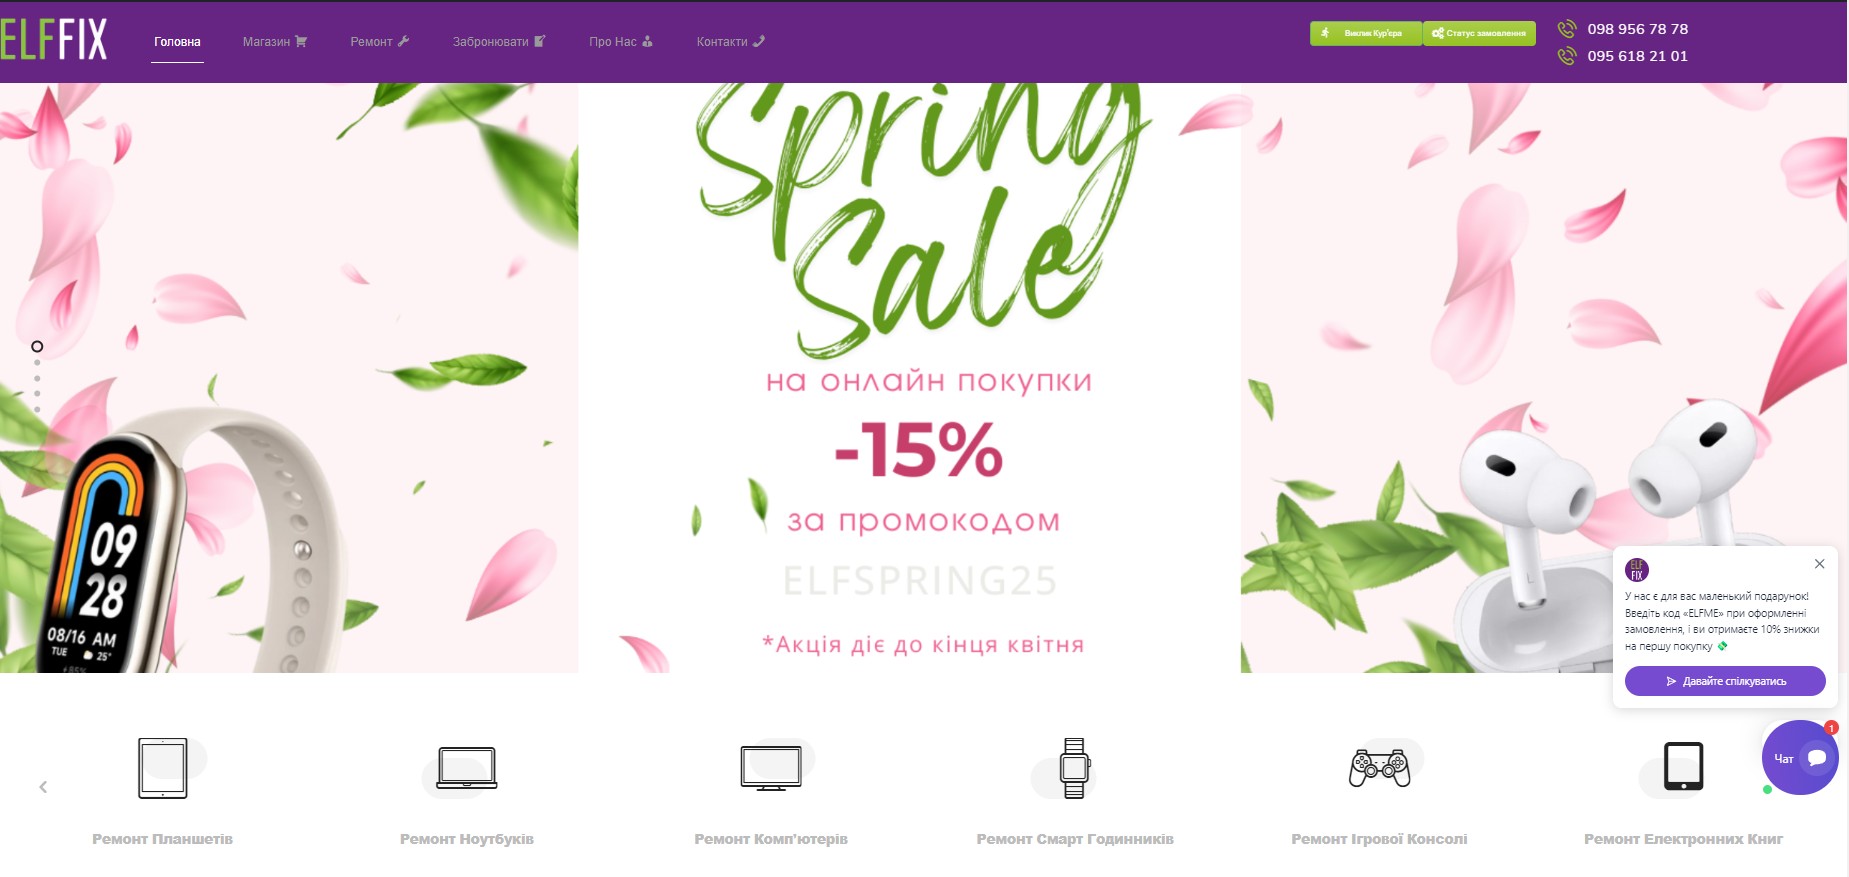Select the first active slider dot
1849x877 pixels.
pyautogui.click(x=37, y=347)
